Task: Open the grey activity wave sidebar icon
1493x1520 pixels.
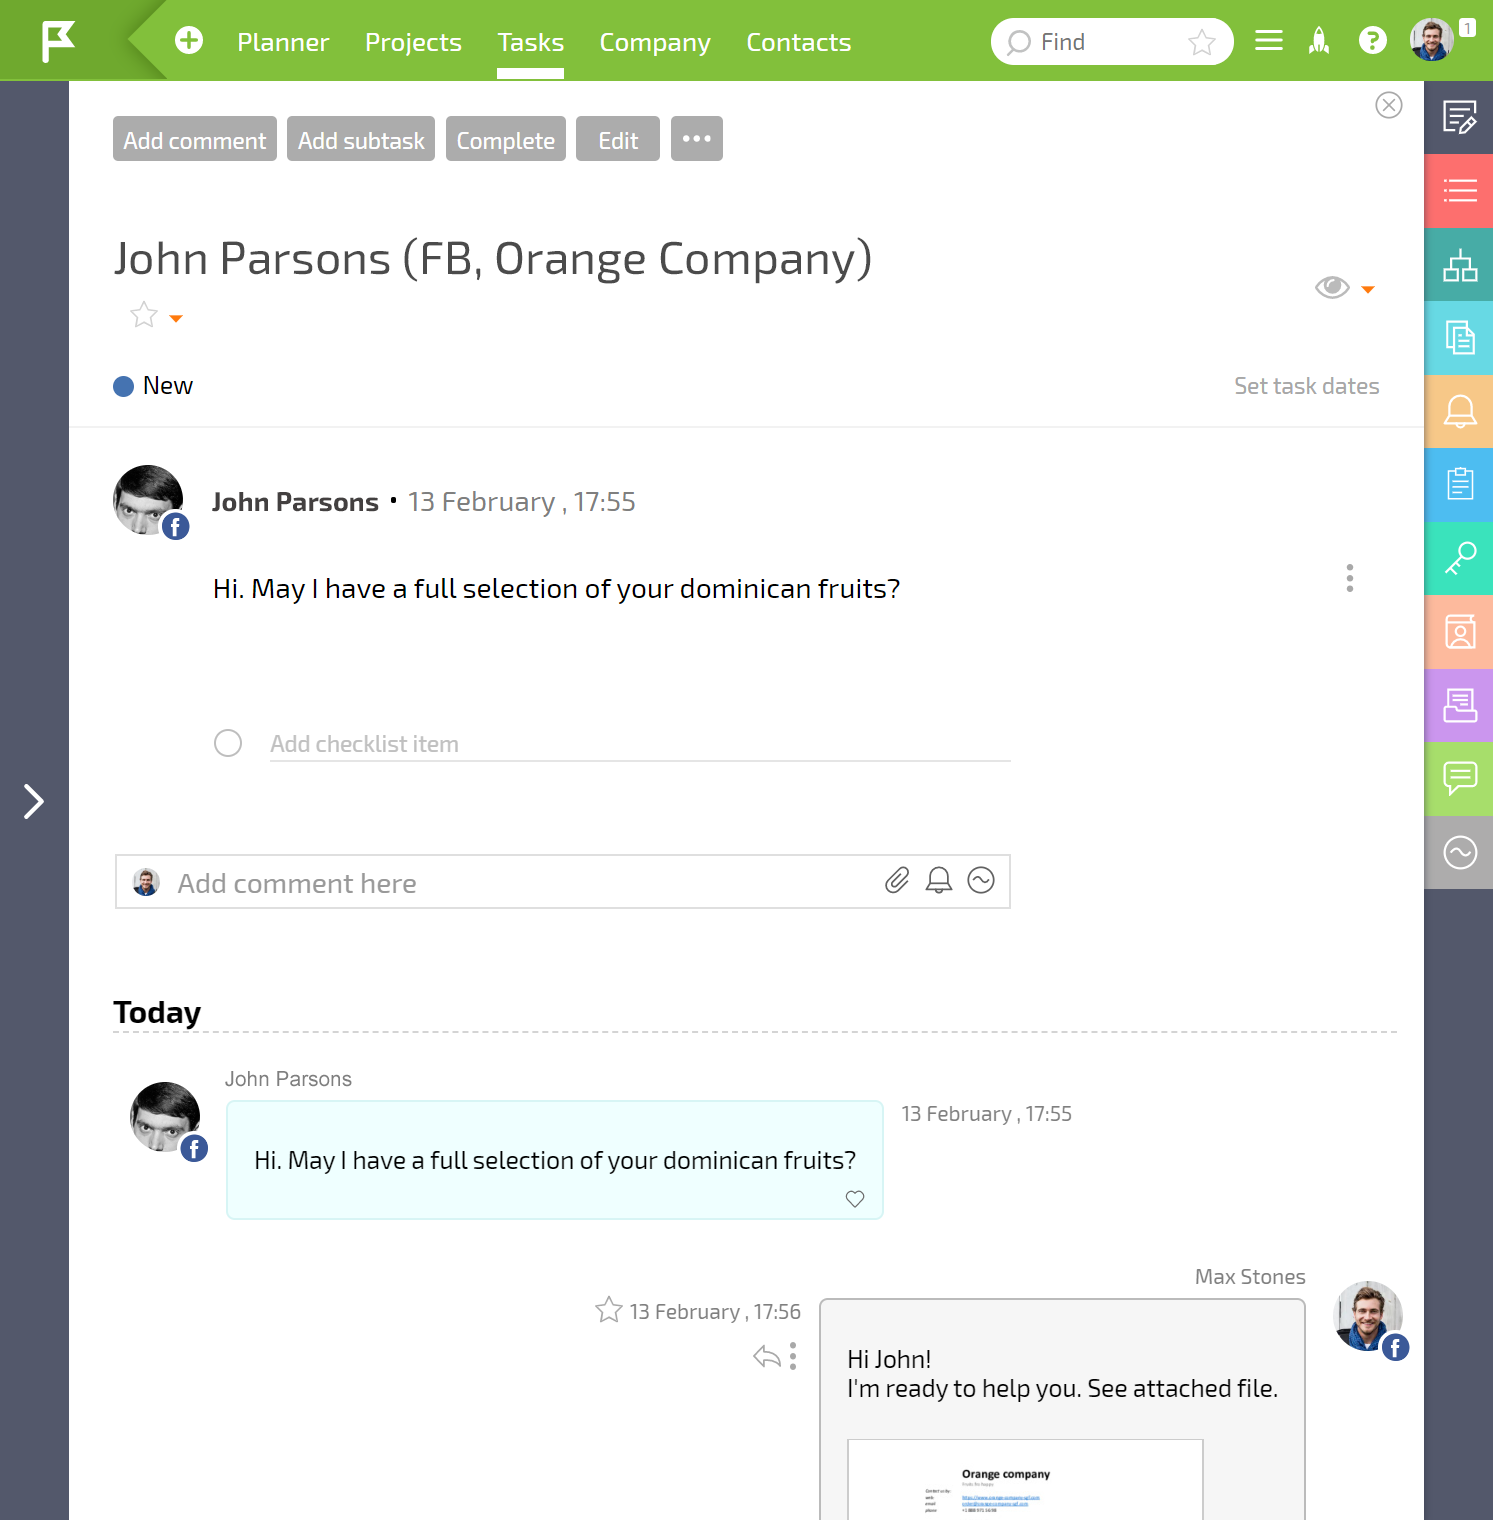Action: [x=1459, y=852]
